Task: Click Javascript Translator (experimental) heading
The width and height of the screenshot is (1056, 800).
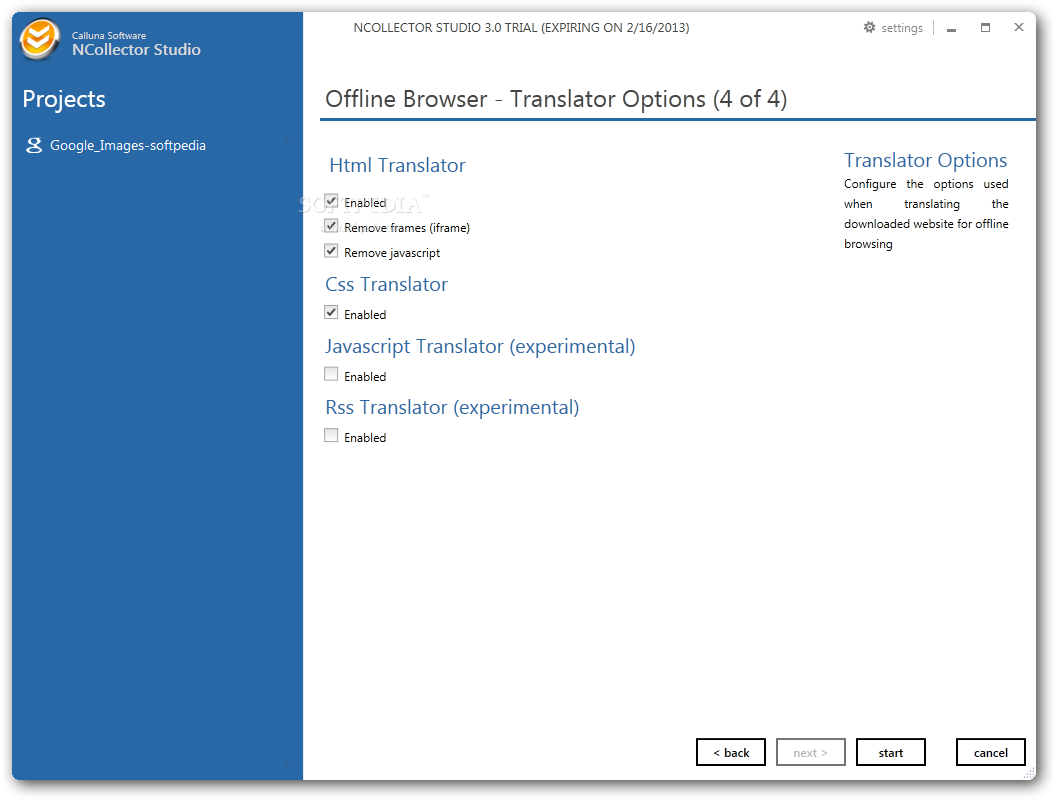Action: (480, 346)
